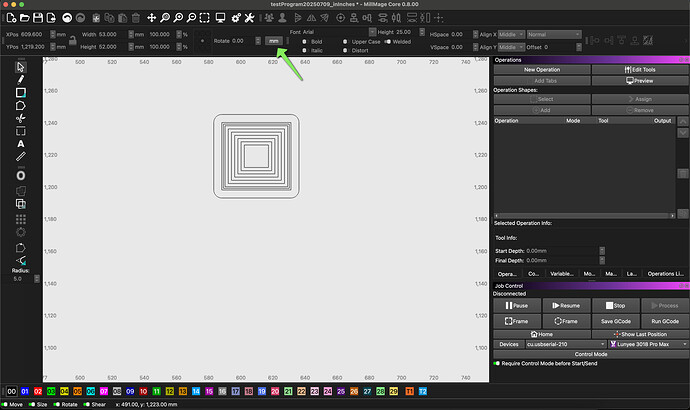Image resolution: width=690 pixels, height=410 pixels.
Task: Toggle Require Control Mode before Start/Send
Action: [497, 363]
